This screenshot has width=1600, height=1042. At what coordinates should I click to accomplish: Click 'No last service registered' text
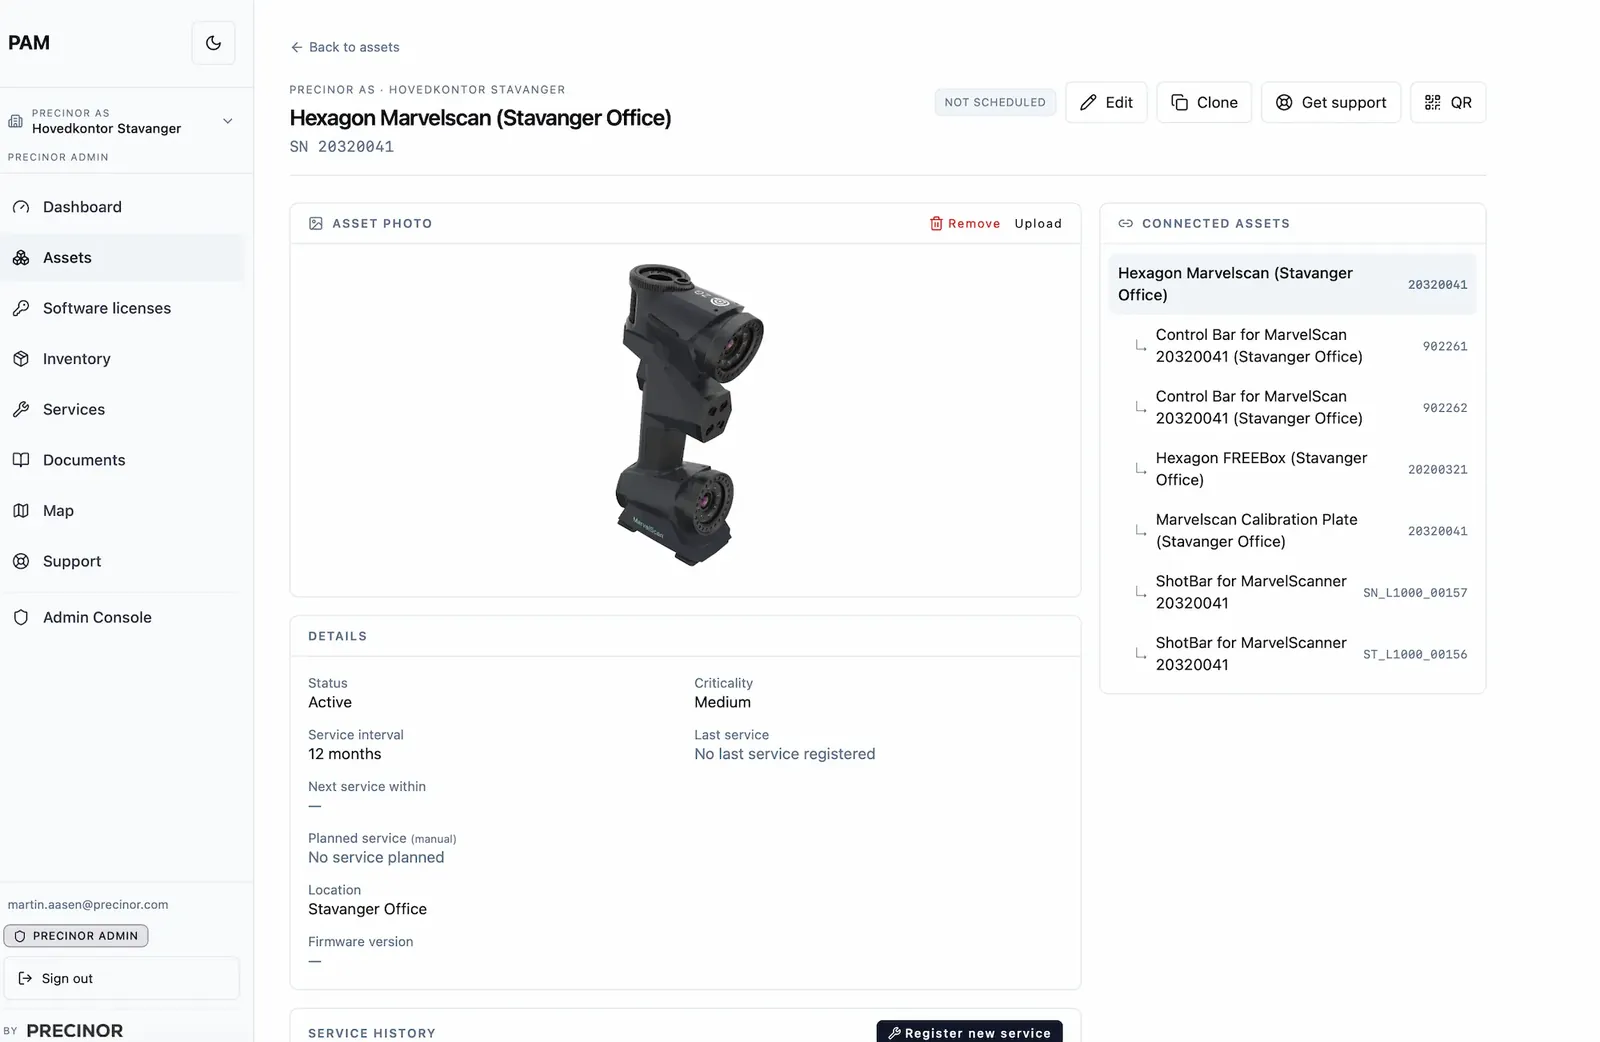(x=785, y=754)
